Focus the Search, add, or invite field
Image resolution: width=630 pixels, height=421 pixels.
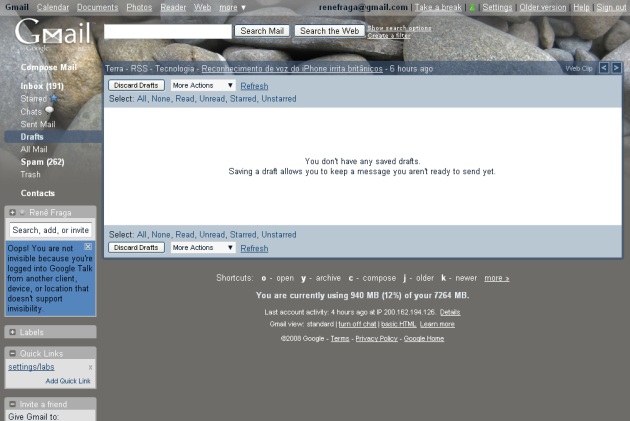(x=51, y=230)
